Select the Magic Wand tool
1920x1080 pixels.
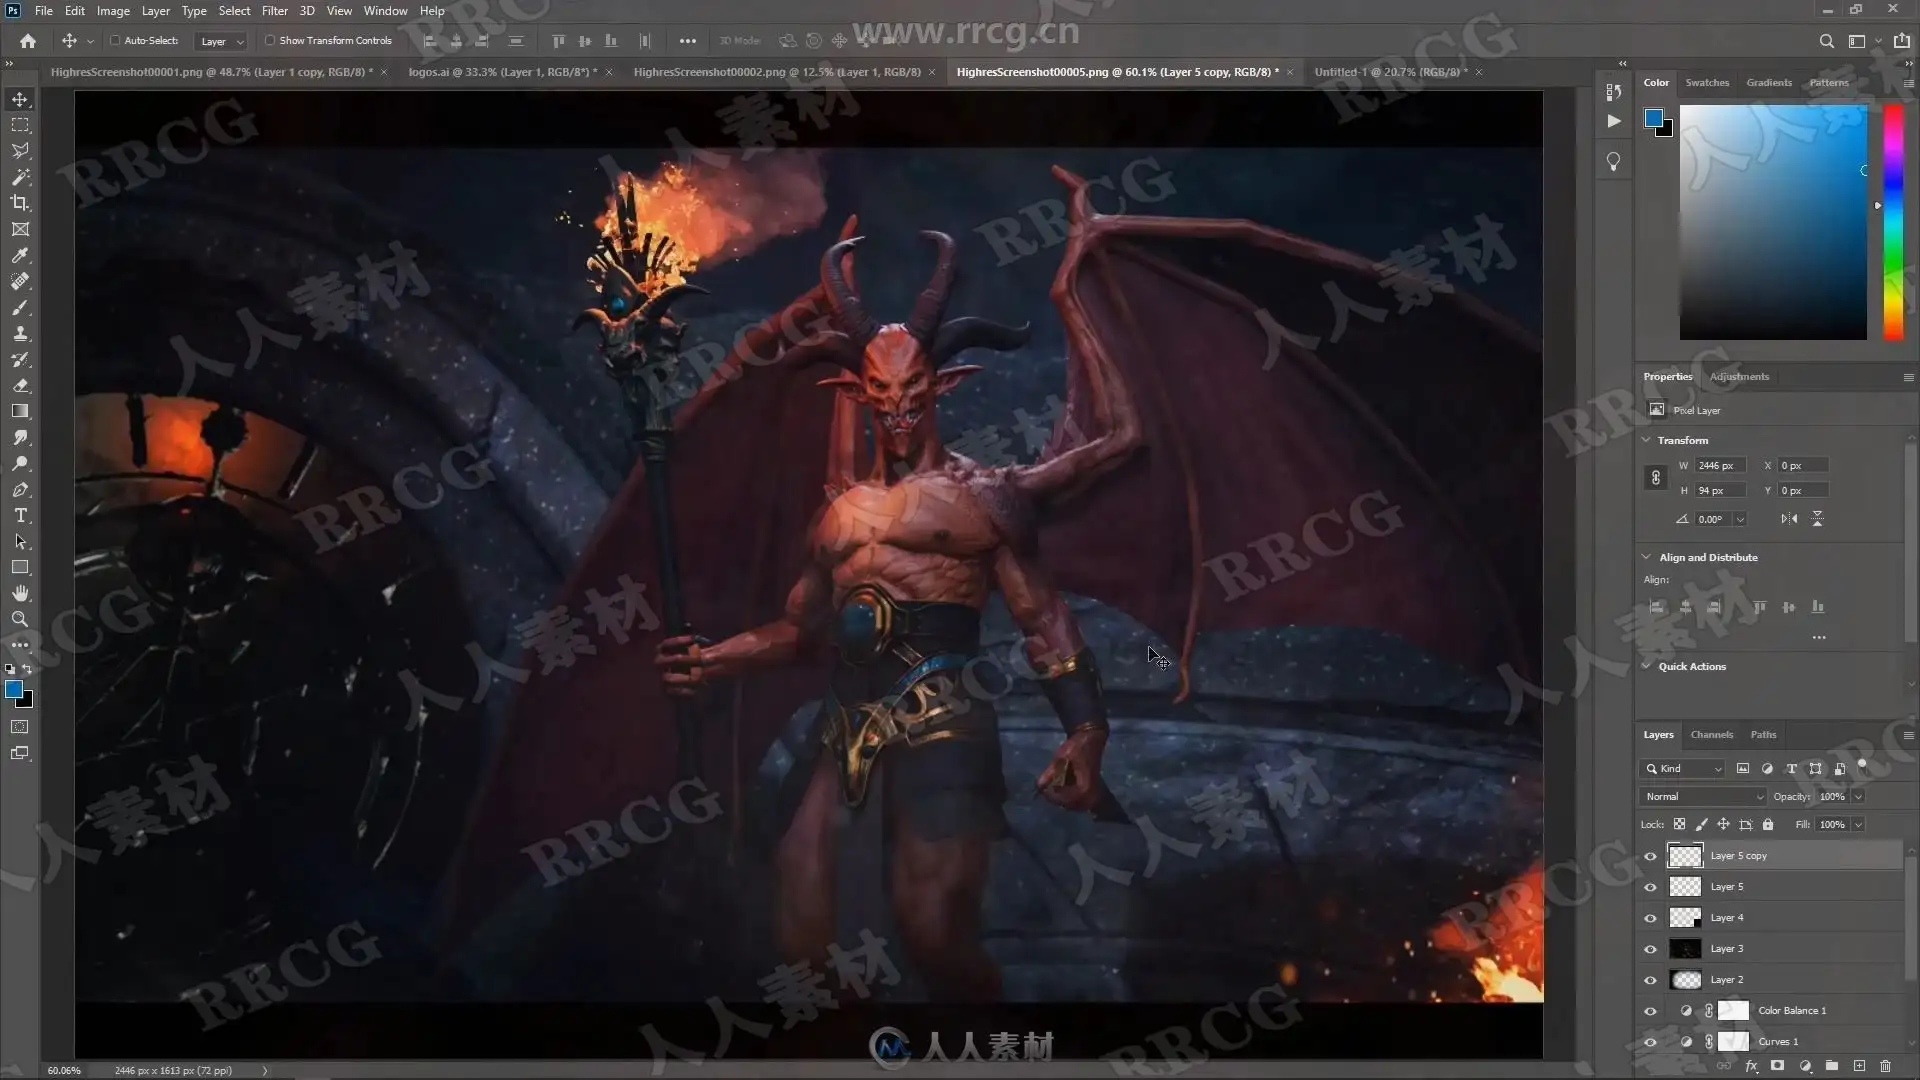[20, 177]
